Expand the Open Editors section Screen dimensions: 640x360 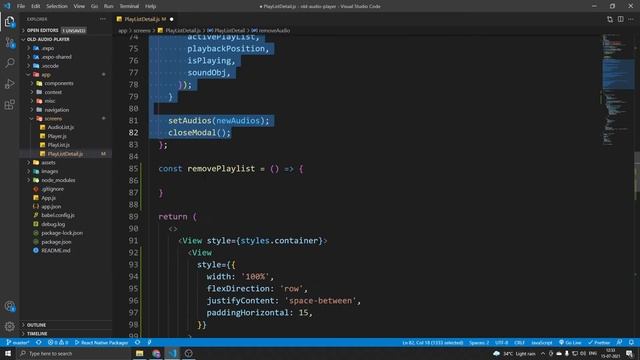pos(66,30)
